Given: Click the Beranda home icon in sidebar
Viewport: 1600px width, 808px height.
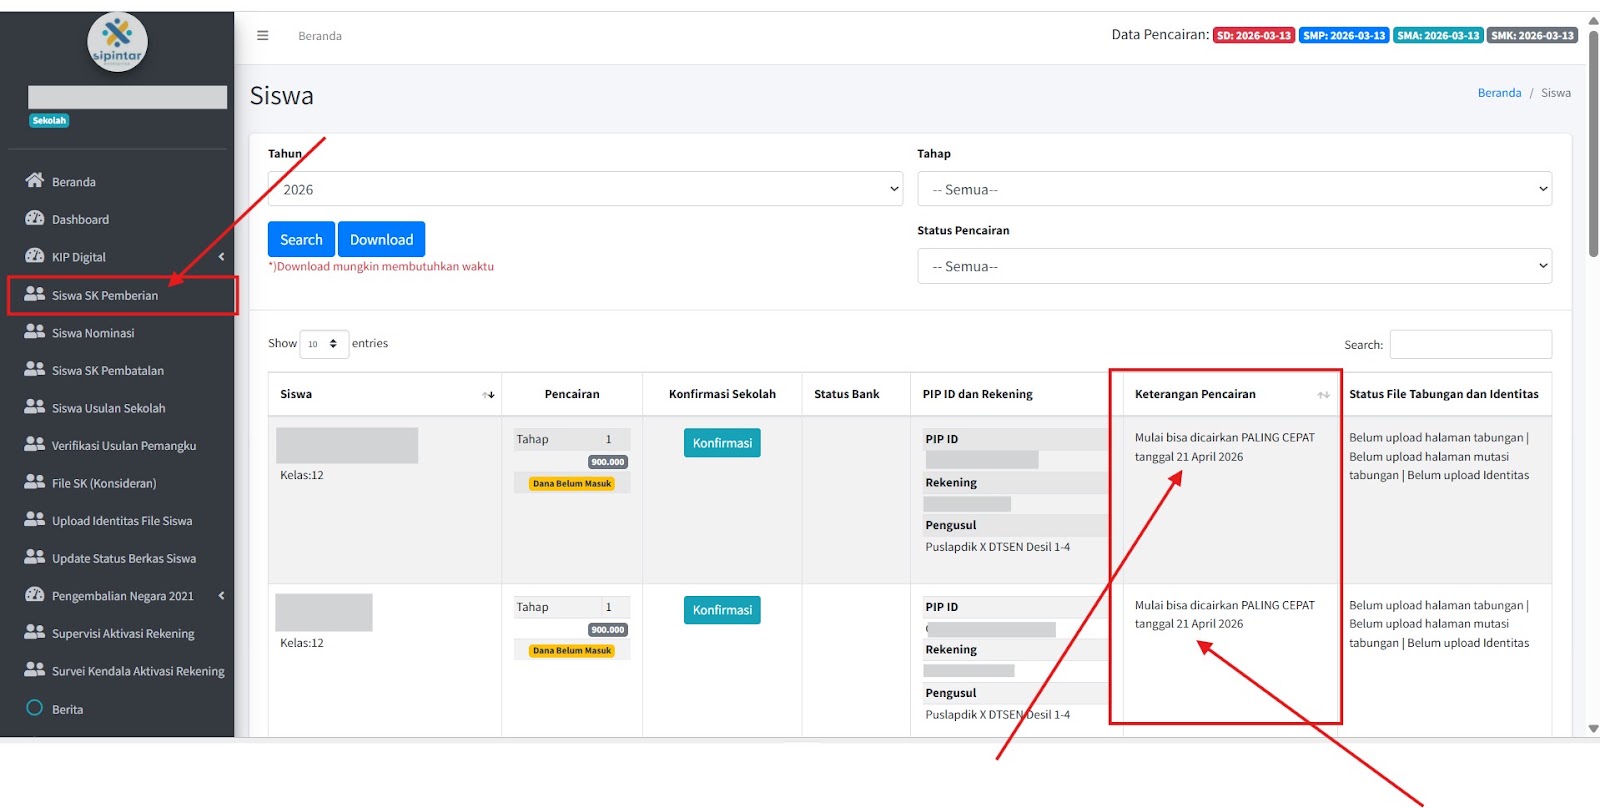Looking at the screenshot, I should click(35, 181).
